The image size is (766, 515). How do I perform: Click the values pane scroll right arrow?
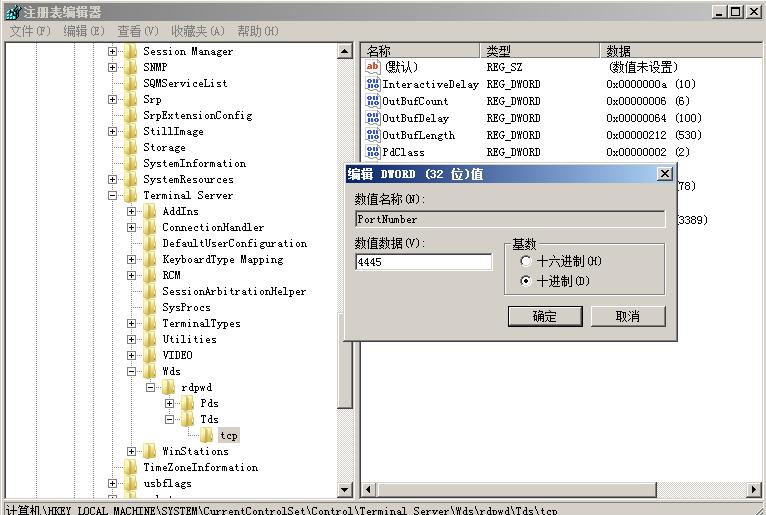(x=754, y=489)
